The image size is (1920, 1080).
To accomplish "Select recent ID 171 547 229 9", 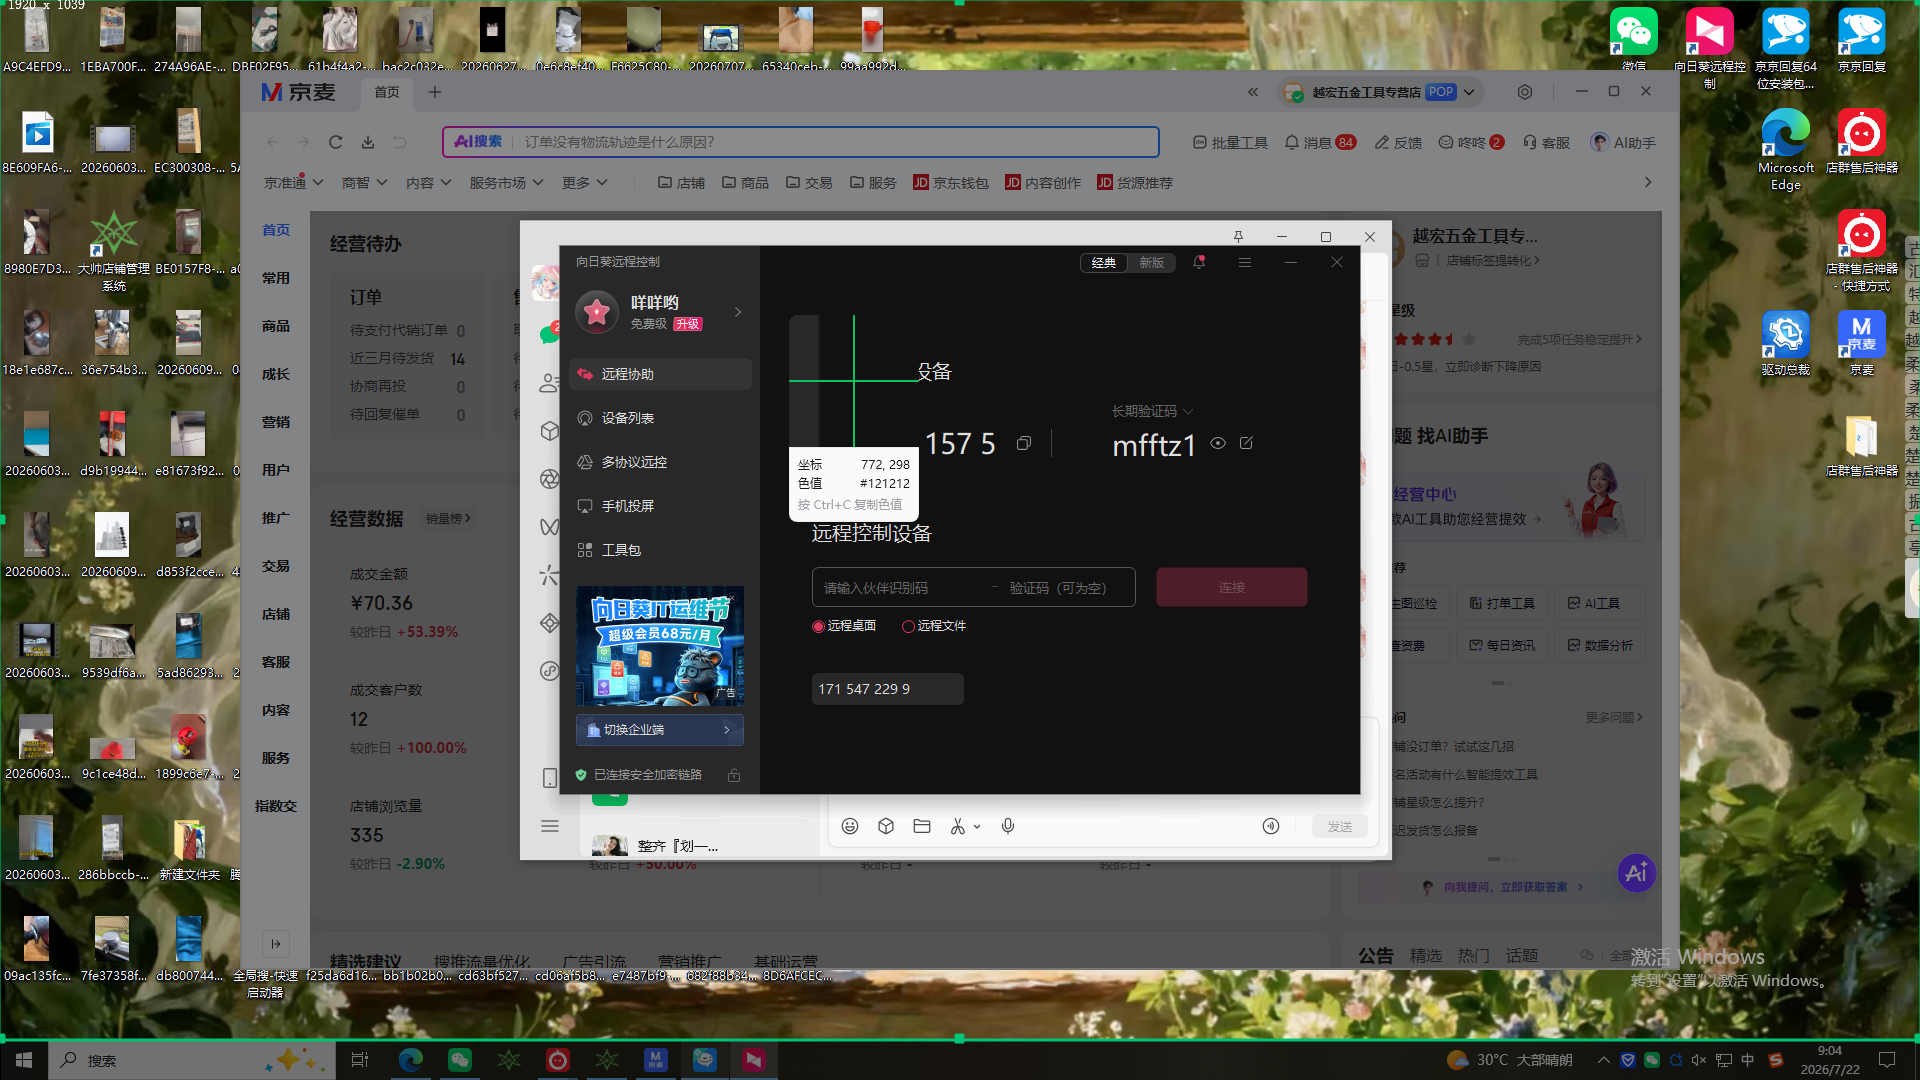I will pyautogui.click(x=888, y=689).
